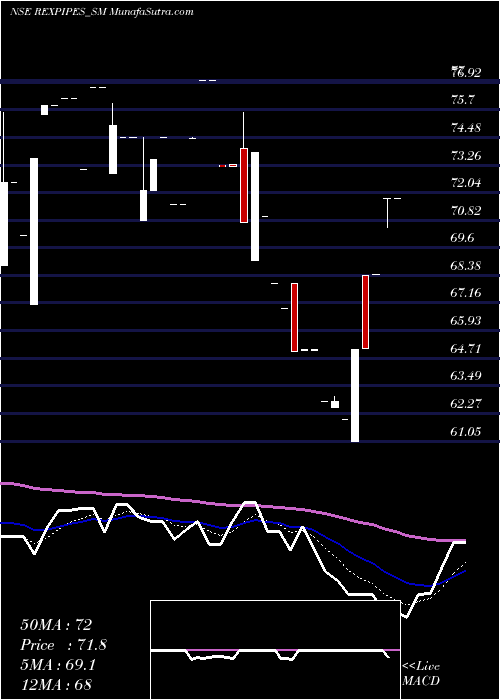Click the red candle ending near 64.71
The height and width of the screenshot is (700, 500).
[x=294, y=317]
